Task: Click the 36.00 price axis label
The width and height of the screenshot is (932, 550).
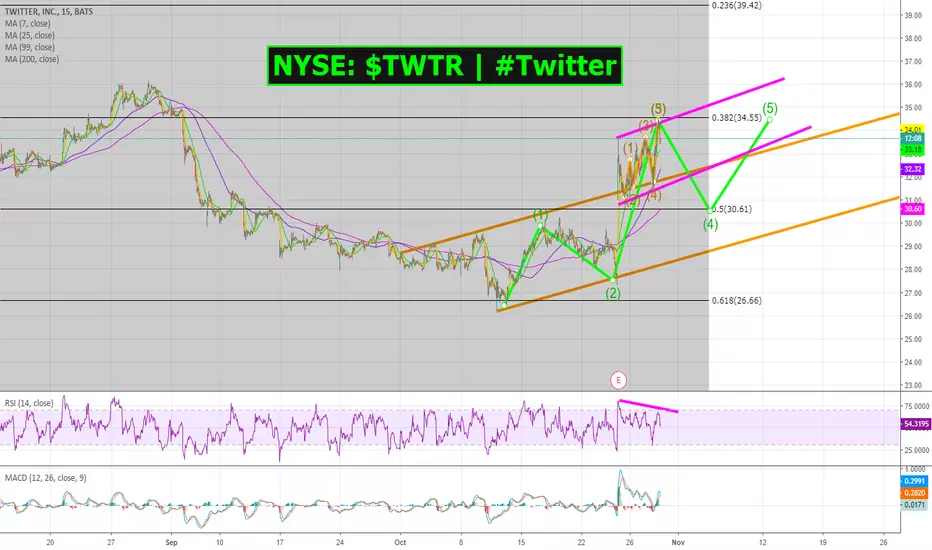Action: 913,84
